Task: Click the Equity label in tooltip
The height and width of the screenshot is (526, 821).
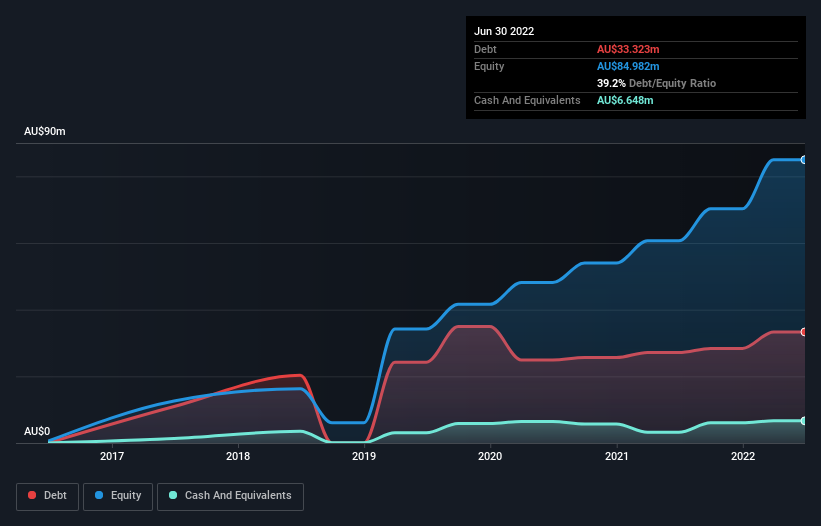Action: pos(489,66)
